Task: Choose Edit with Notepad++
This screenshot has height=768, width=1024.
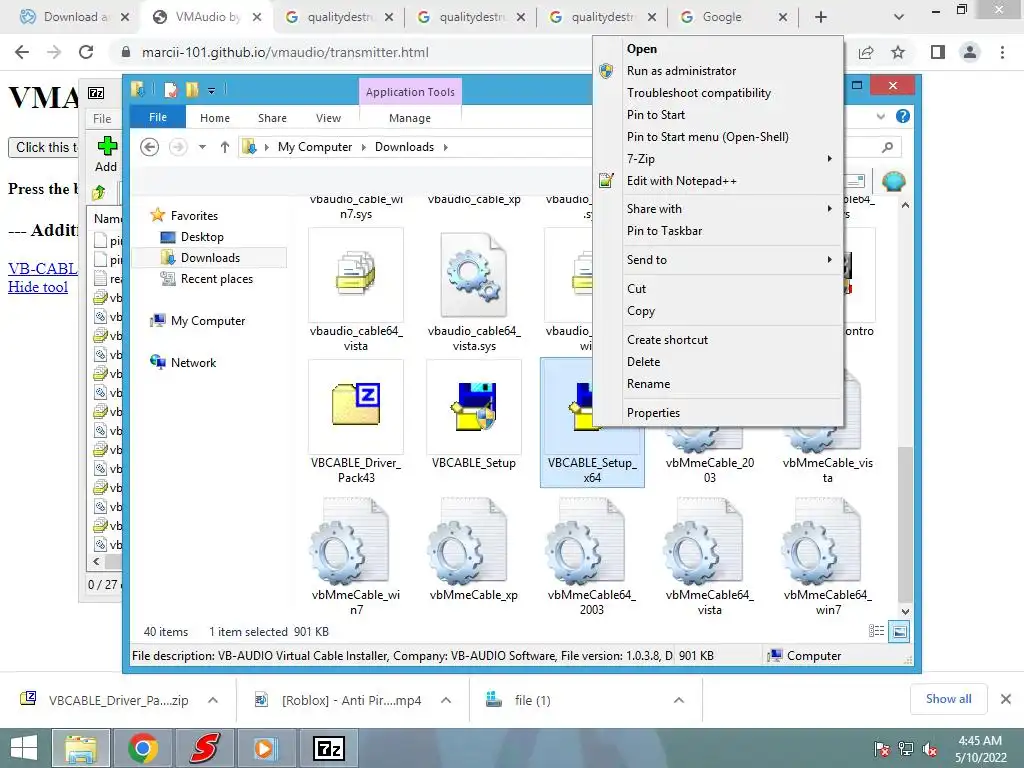Action: click(x=682, y=181)
